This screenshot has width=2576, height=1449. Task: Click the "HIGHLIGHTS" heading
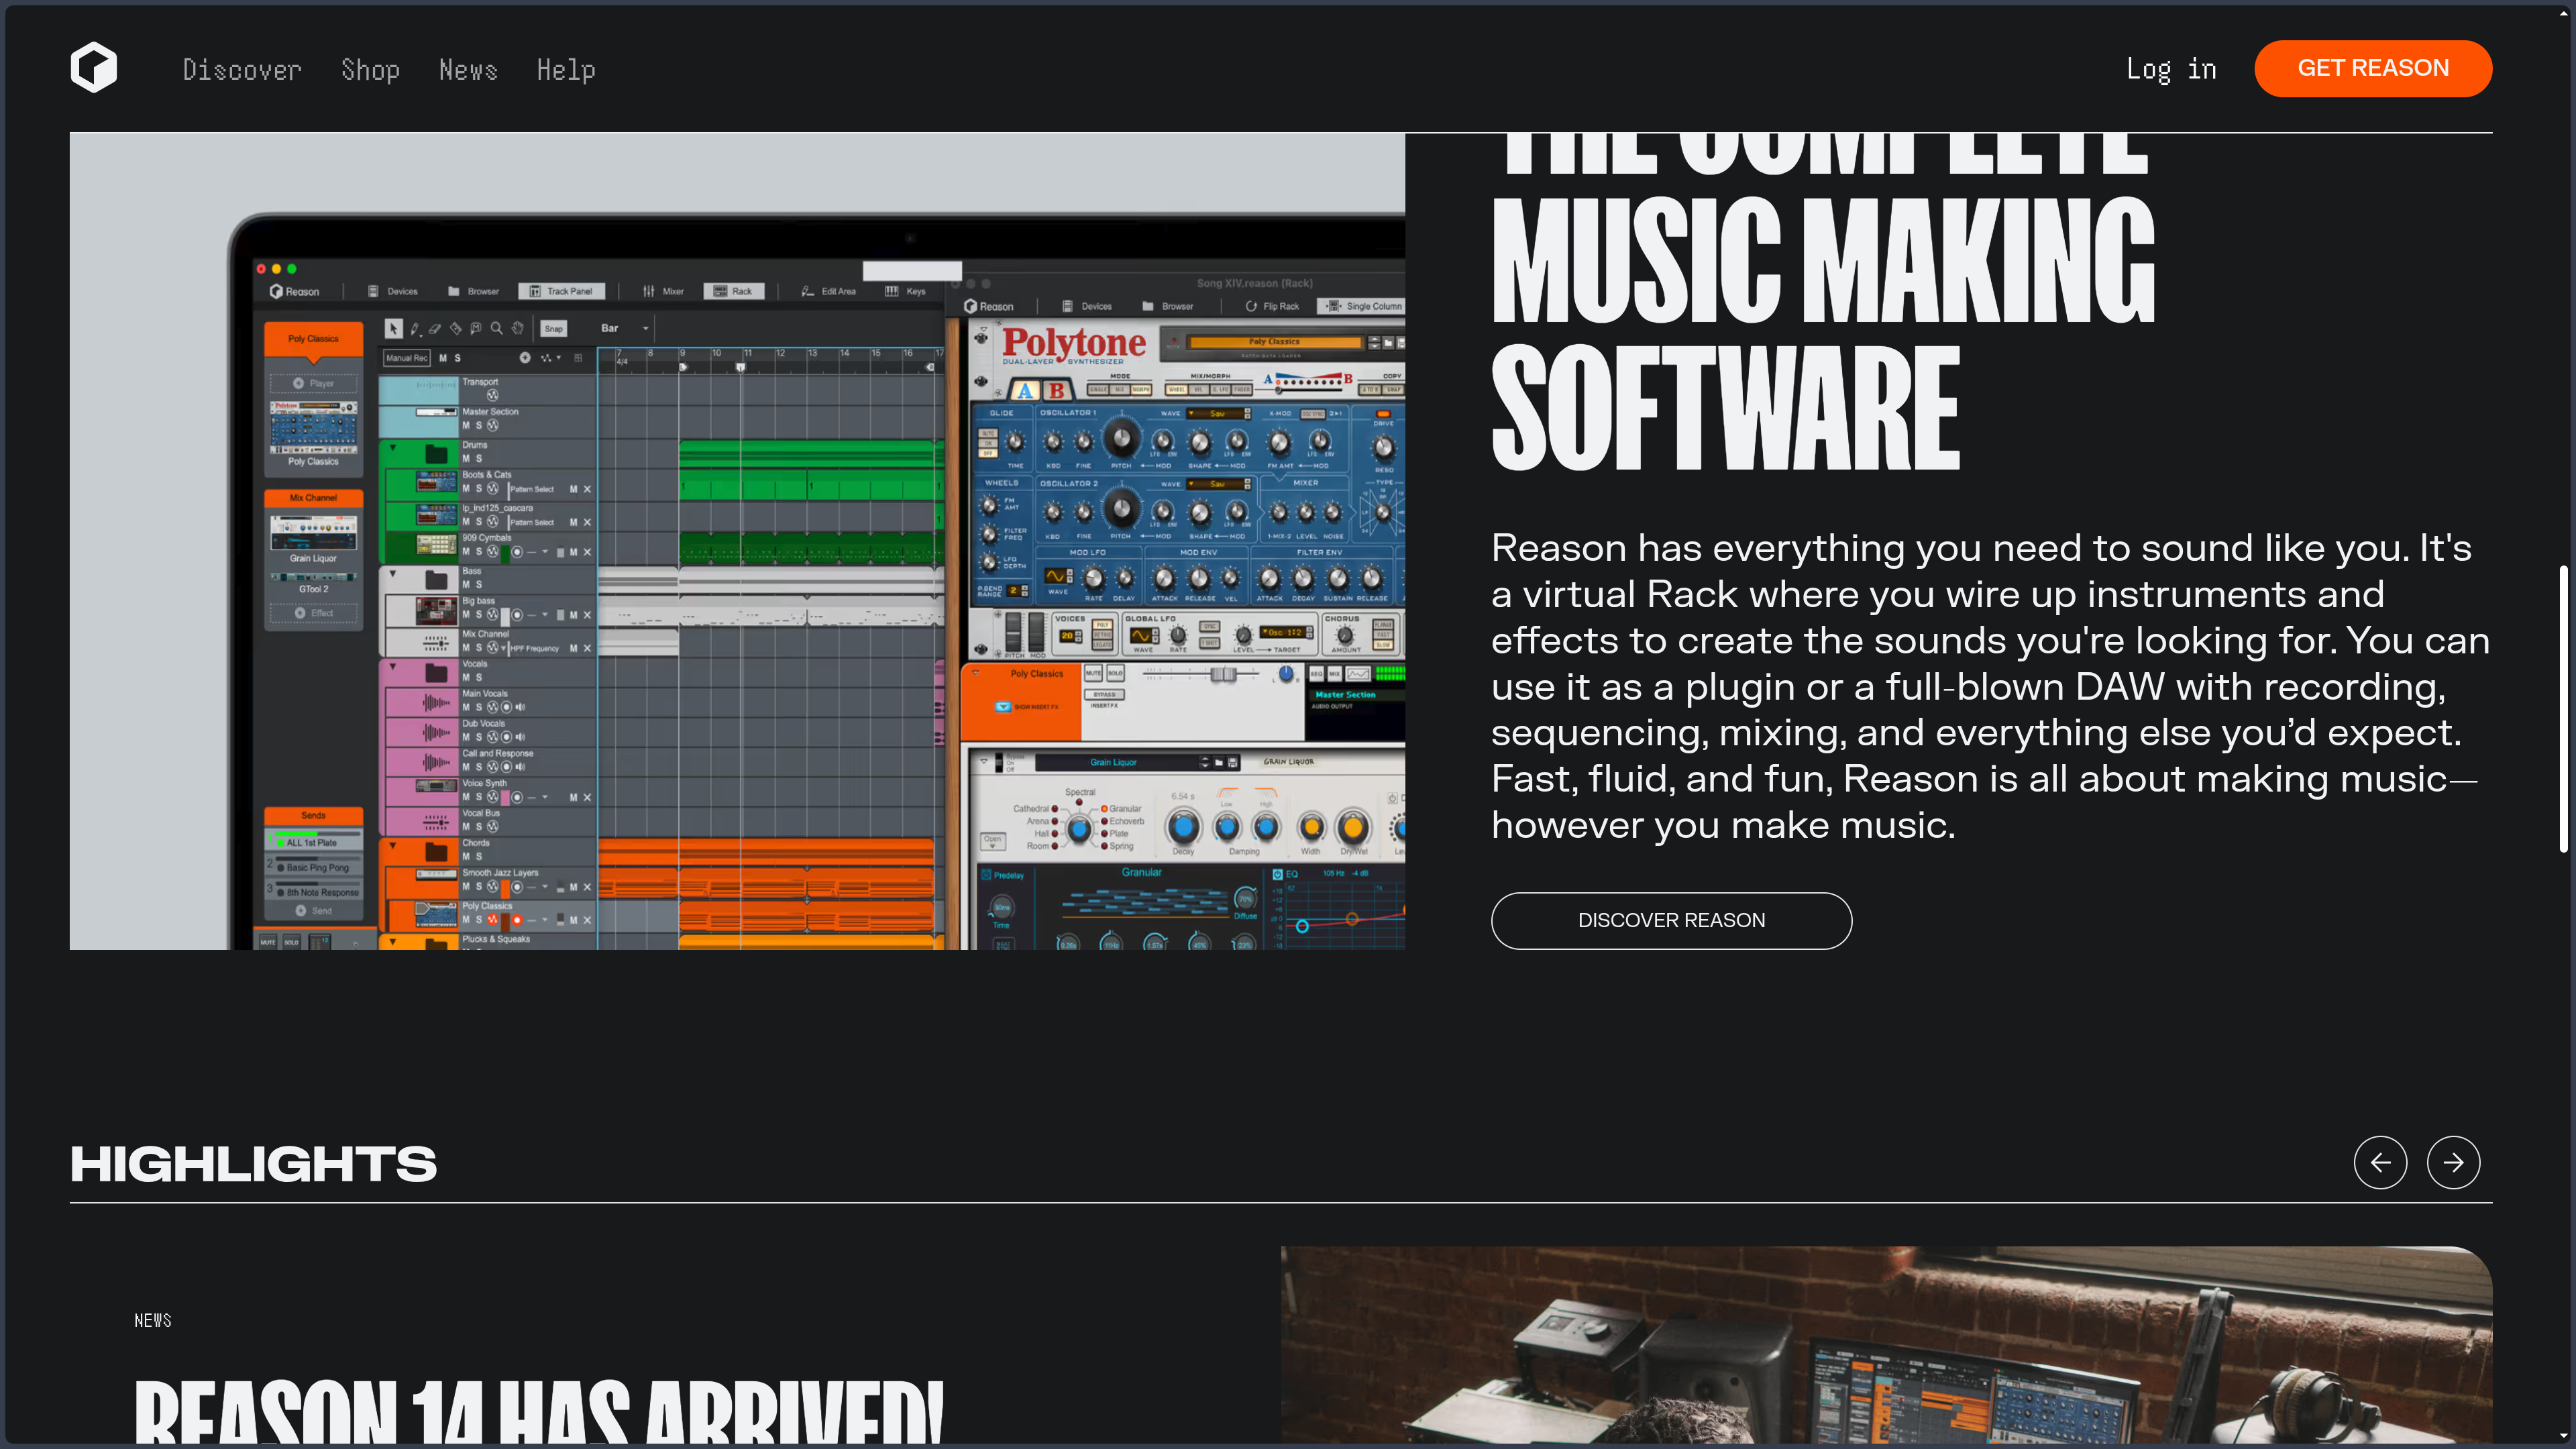[x=254, y=1163]
